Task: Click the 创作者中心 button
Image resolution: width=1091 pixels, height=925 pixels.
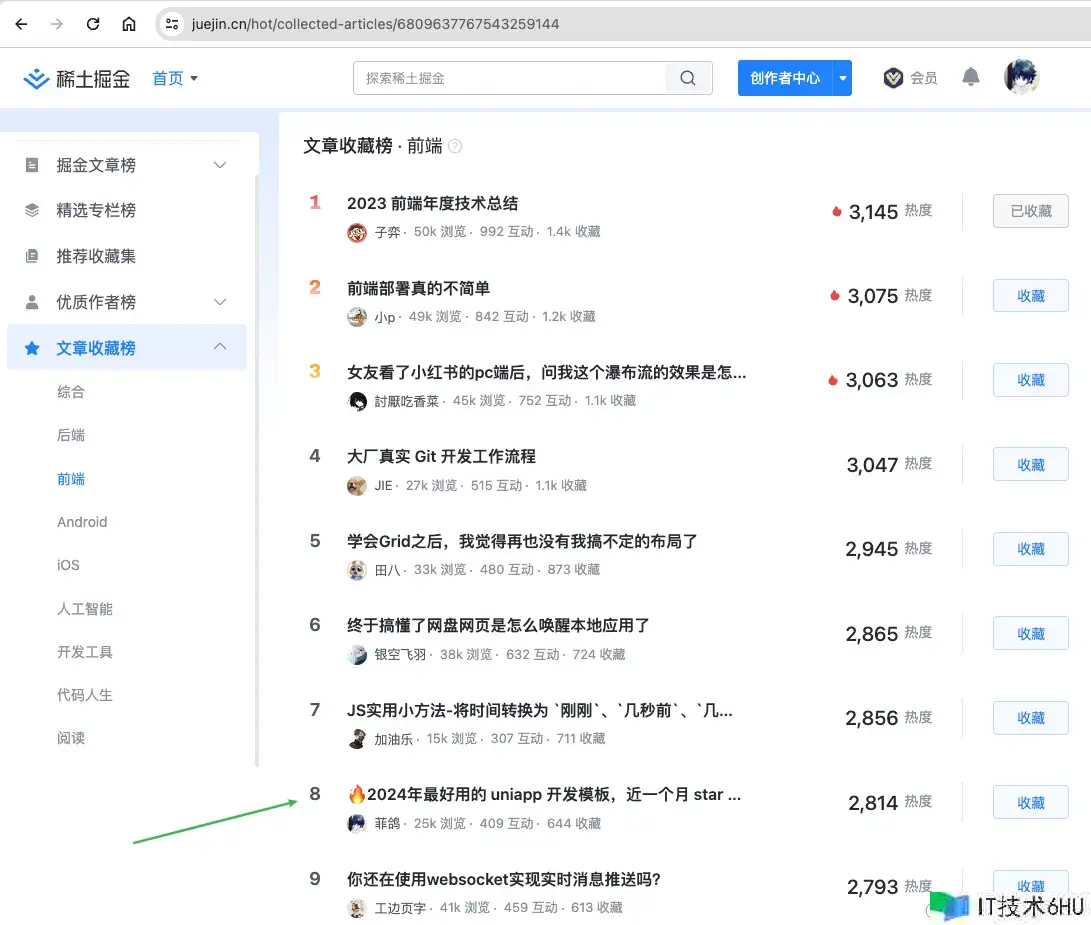Action: [784, 78]
